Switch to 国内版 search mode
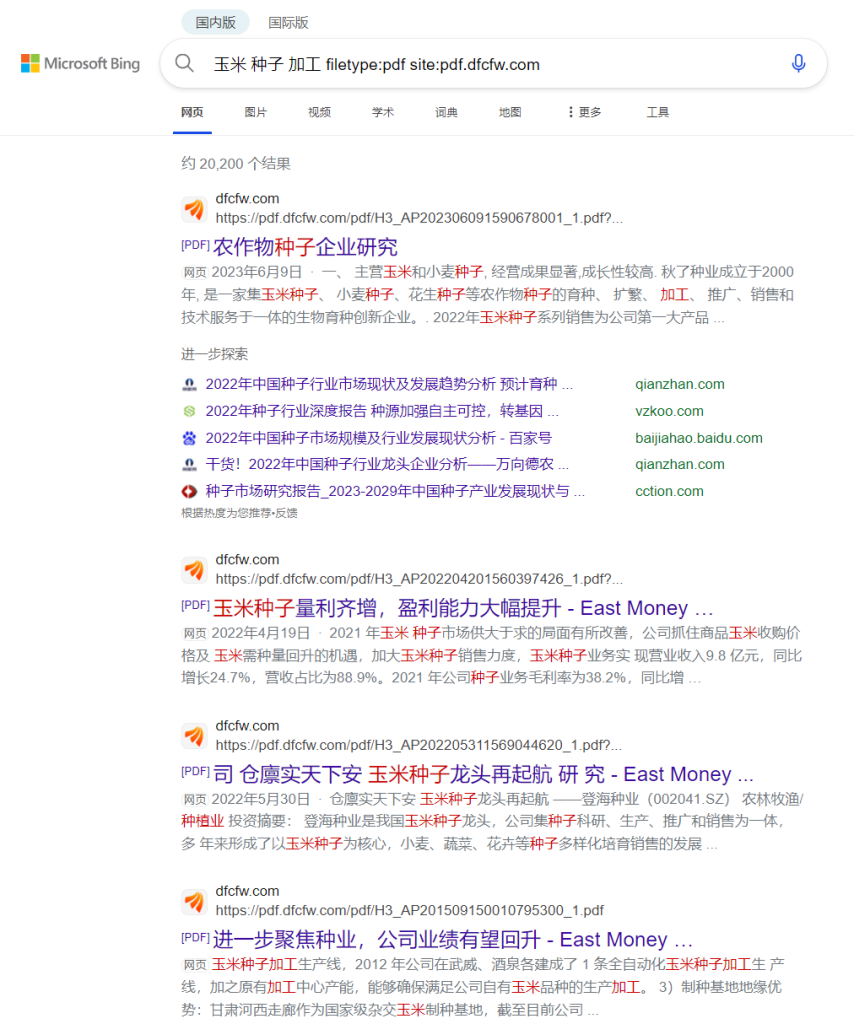This screenshot has height=1024, width=854. click(215, 22)
